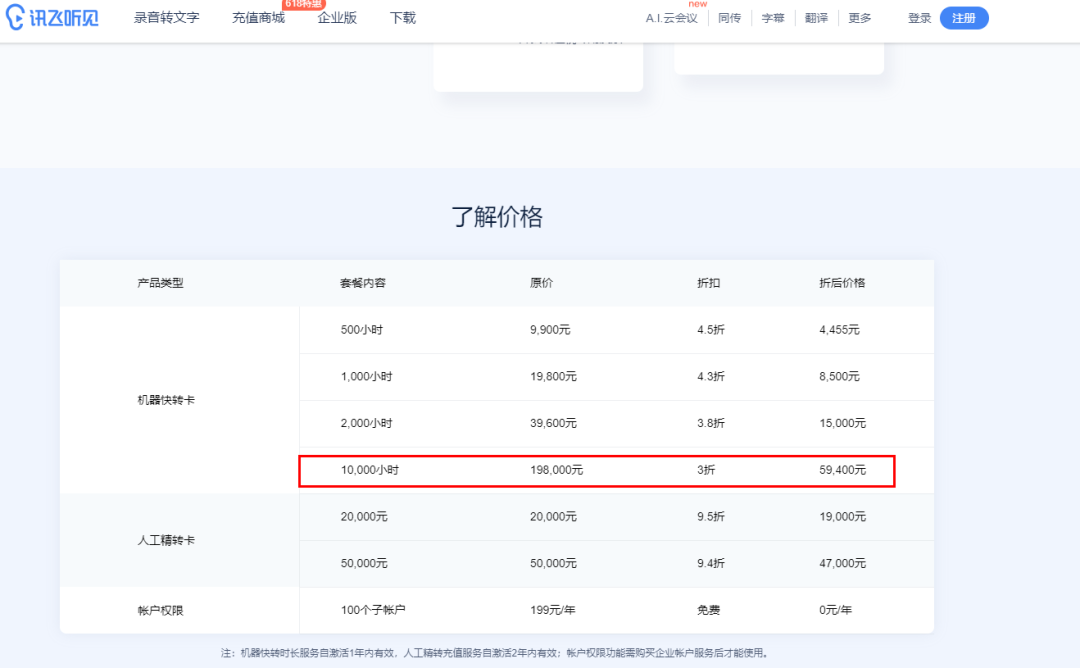Open the 录音转文字 menu item

point(166,17)
